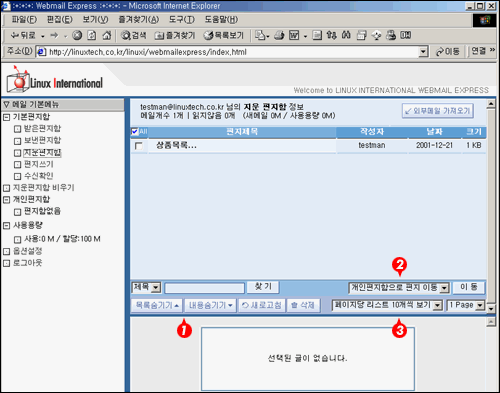Screen dimensions: 500x393
Task: Click the binoculars toolbar icon
Action: coord(346,35)
